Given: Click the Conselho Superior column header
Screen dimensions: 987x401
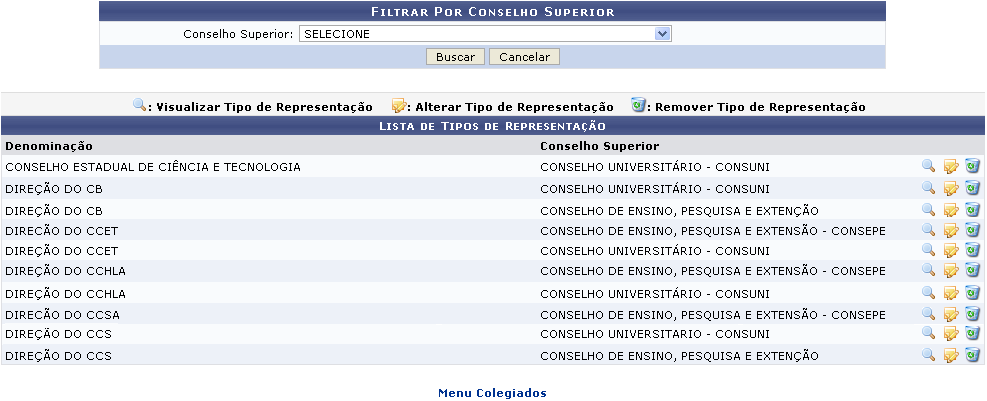Looking at the screenshot, I should pyautogui.click(x=599, y=146).
